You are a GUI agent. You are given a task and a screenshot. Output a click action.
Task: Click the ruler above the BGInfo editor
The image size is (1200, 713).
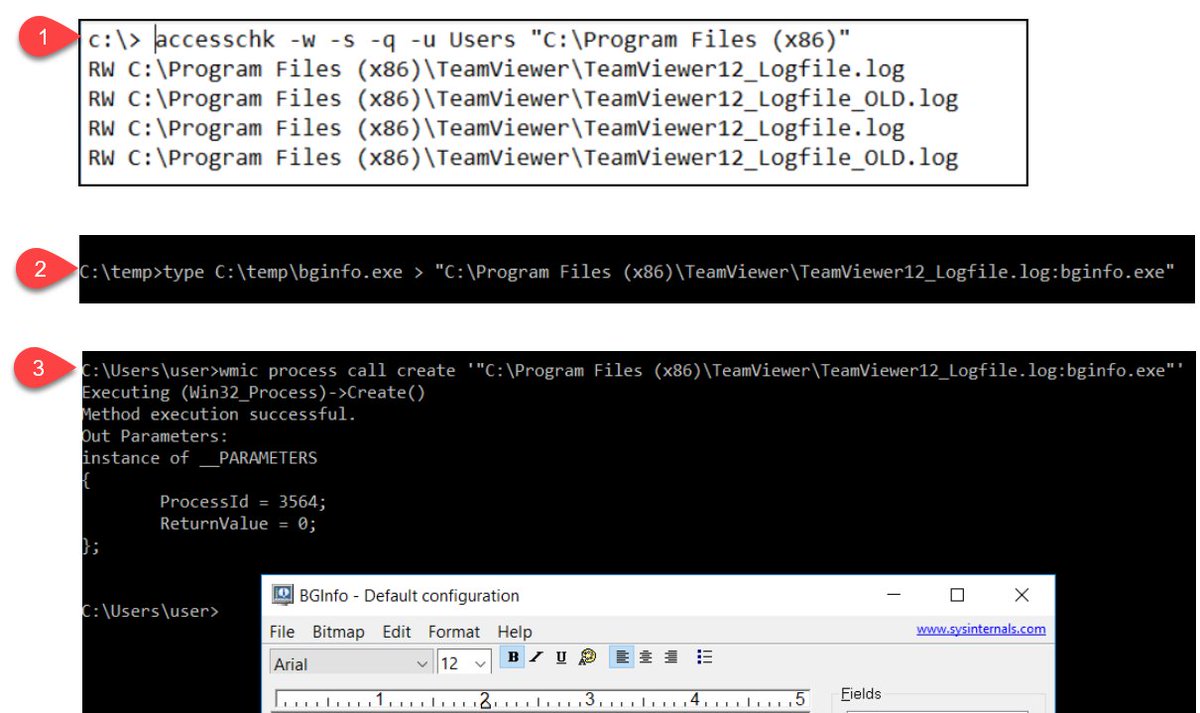pyautogui.click(x=541, y=699)
